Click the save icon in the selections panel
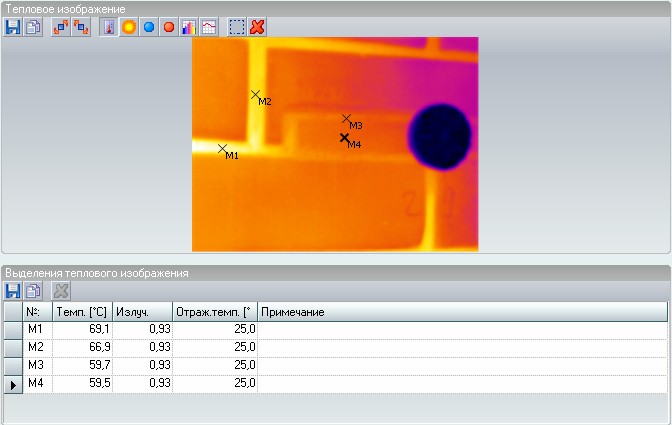 [13, 291]
